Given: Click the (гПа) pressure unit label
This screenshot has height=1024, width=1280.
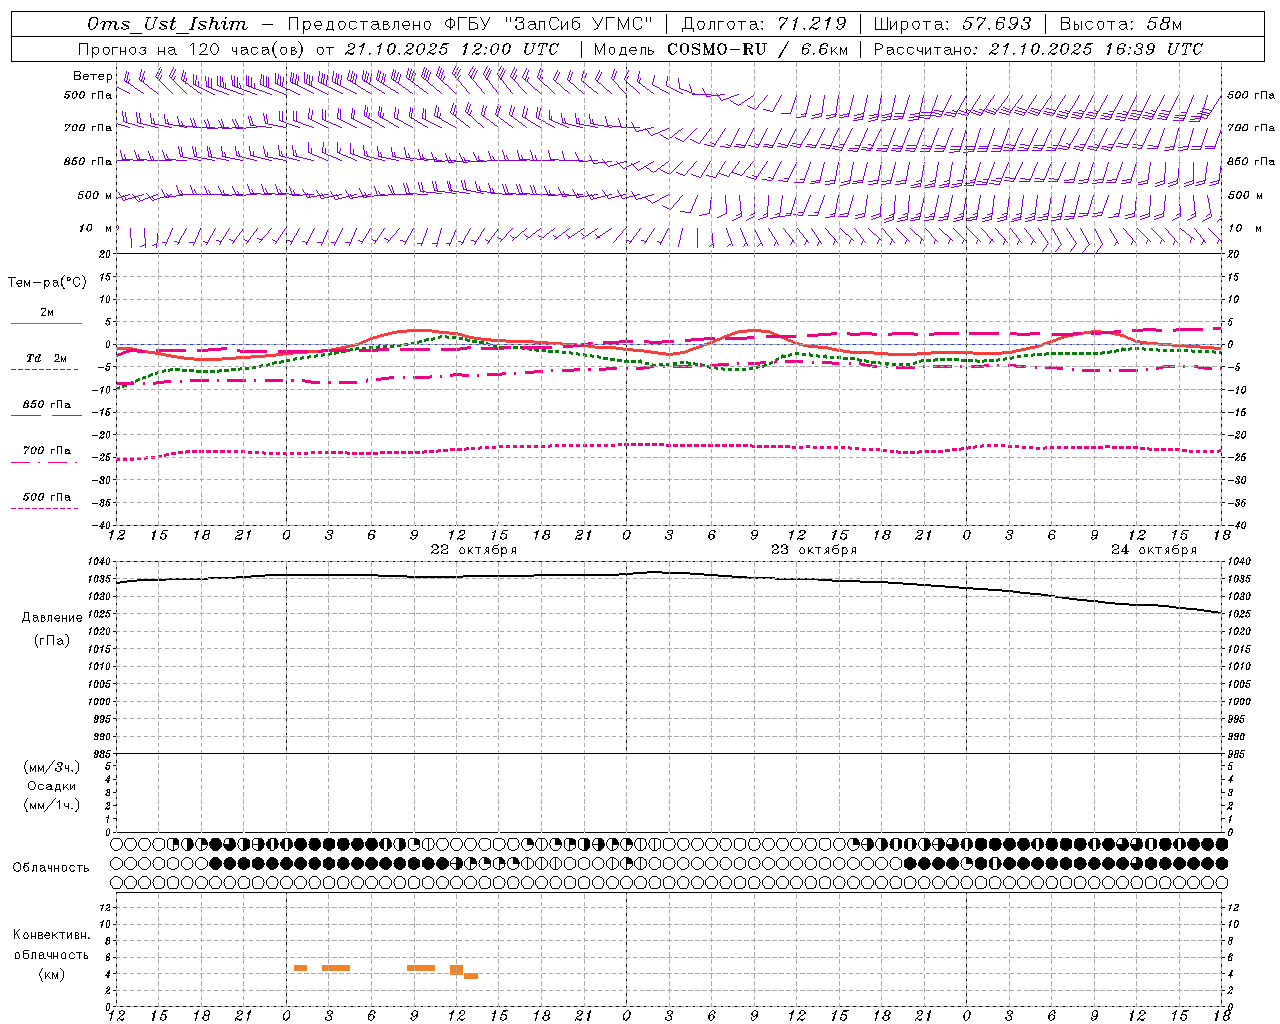Looking at the screenshot, I should [x=52, y=640].
